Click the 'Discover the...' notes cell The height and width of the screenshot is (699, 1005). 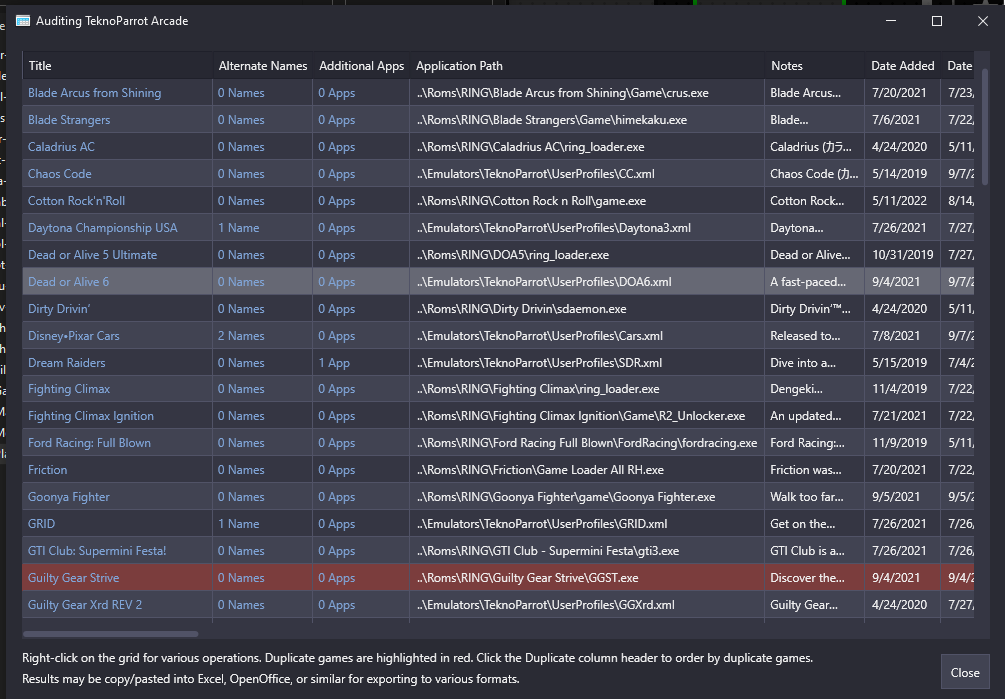point(814,577)
